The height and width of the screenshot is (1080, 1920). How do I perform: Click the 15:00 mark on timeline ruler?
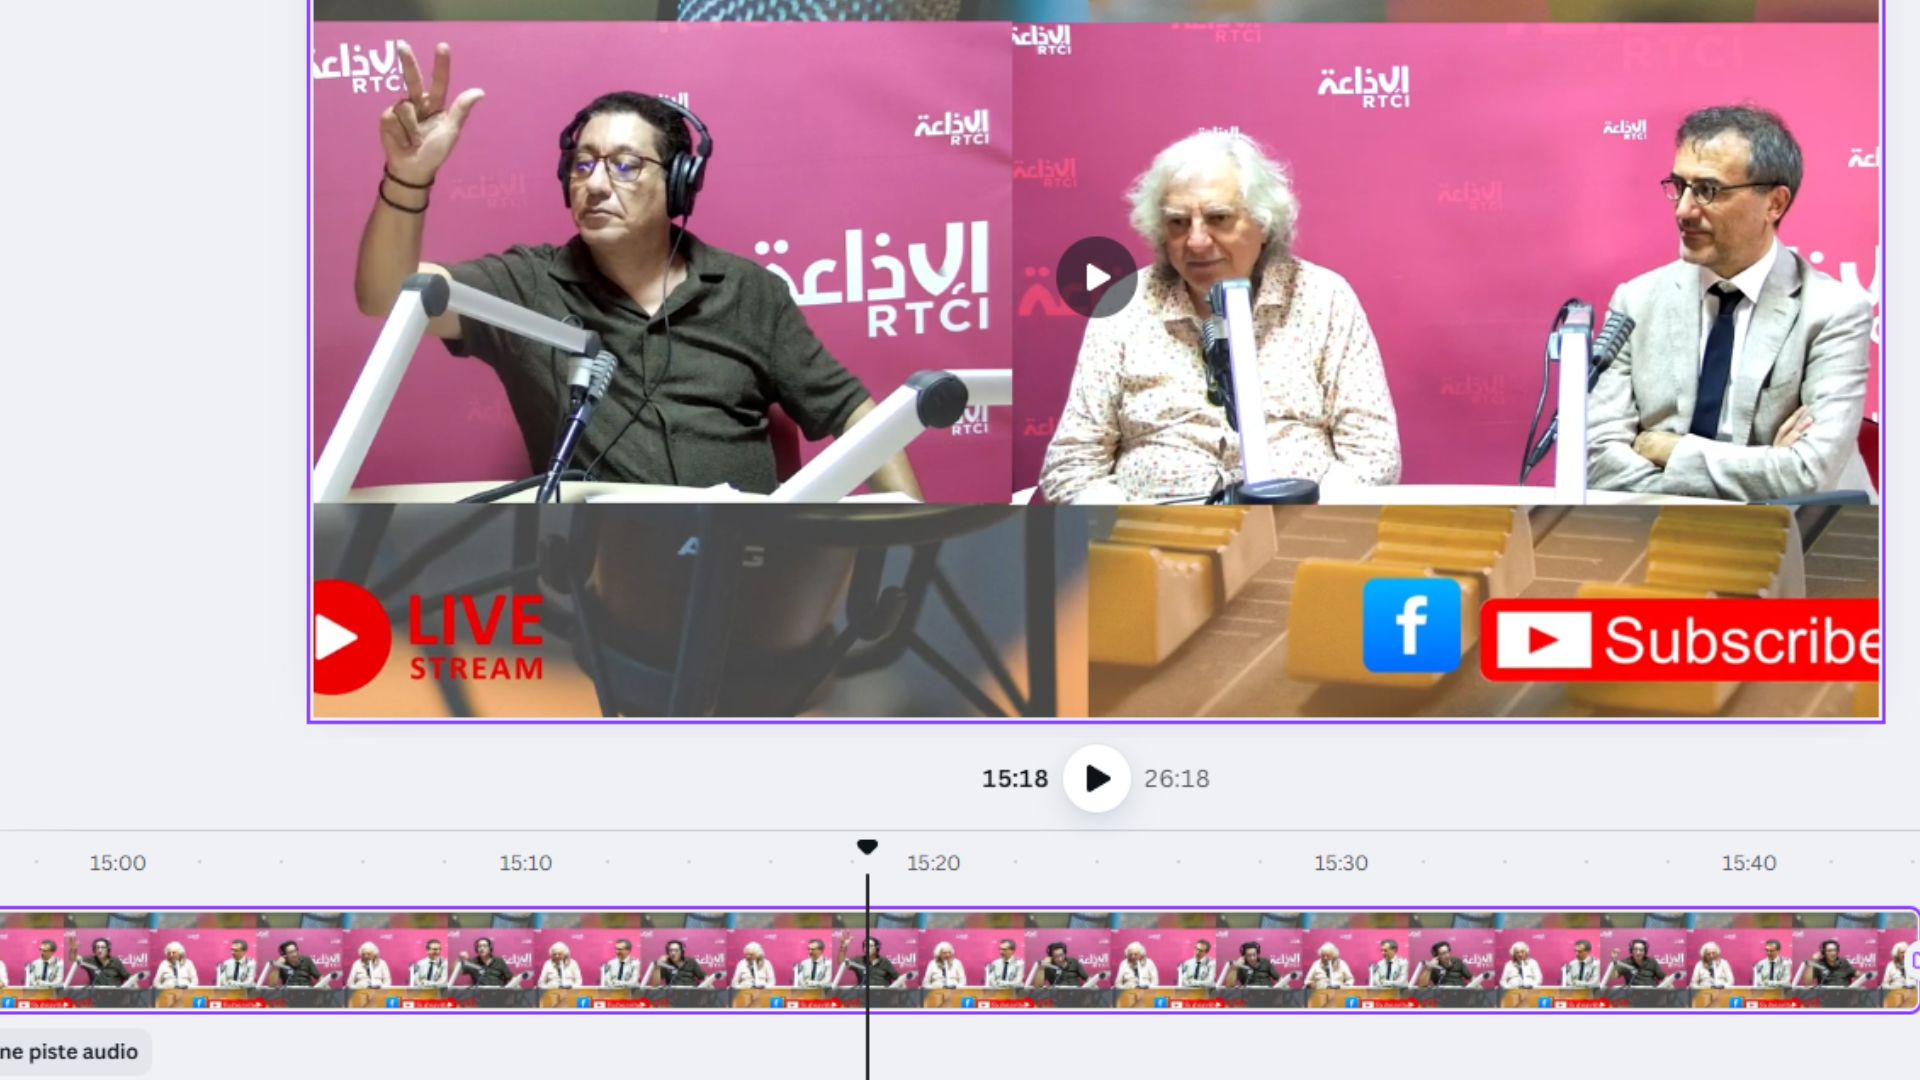coord(117,863)
